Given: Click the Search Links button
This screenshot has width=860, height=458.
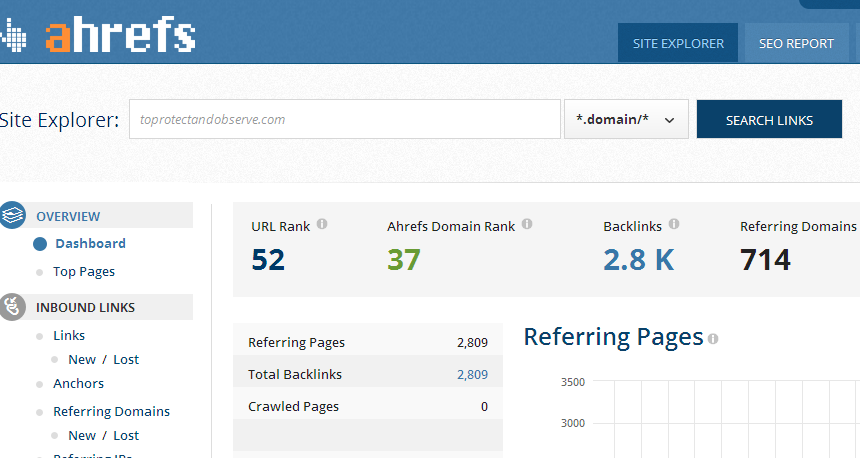Looking at the screenshot, I should tap(769, 119).
